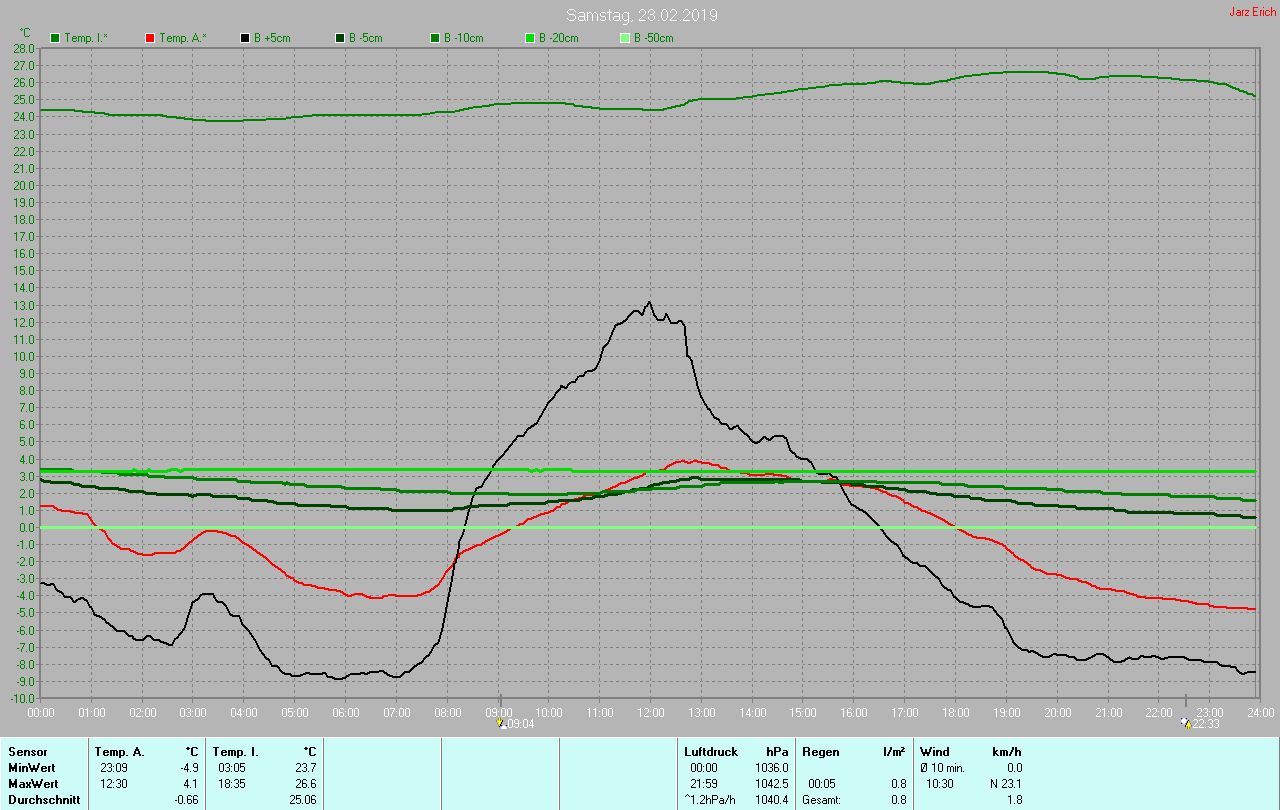This screenshot has width=1280, height=810.
Task: Click the bright green B -20cm swatch
Action: pyautogui.click(x=530, y=38)
